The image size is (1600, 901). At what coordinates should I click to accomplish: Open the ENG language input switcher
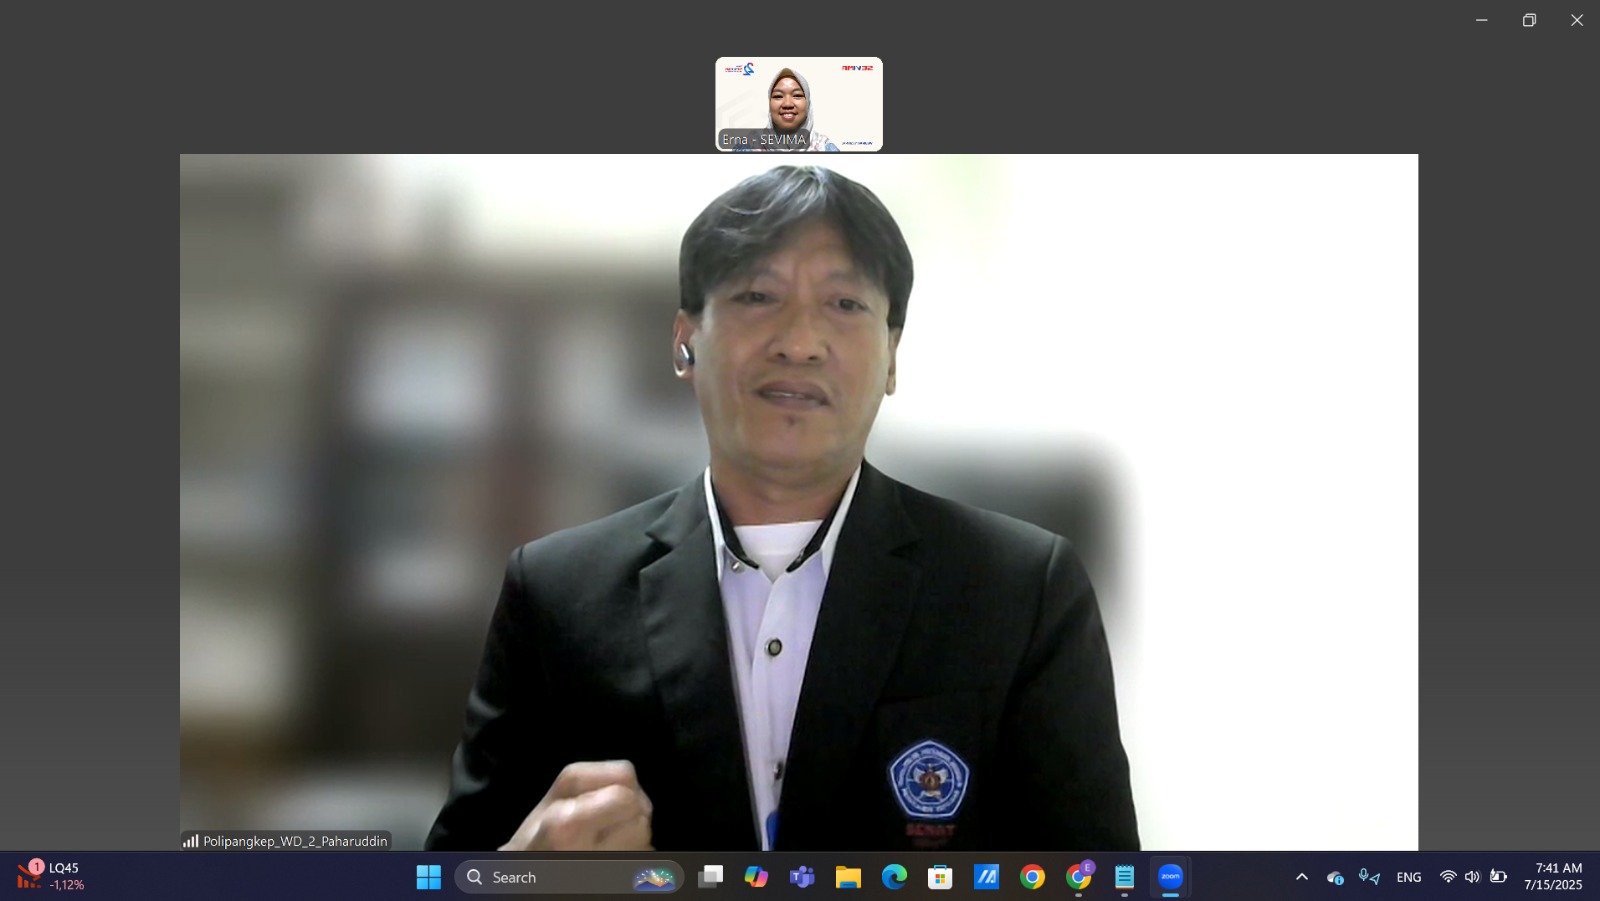(1409, 877)
